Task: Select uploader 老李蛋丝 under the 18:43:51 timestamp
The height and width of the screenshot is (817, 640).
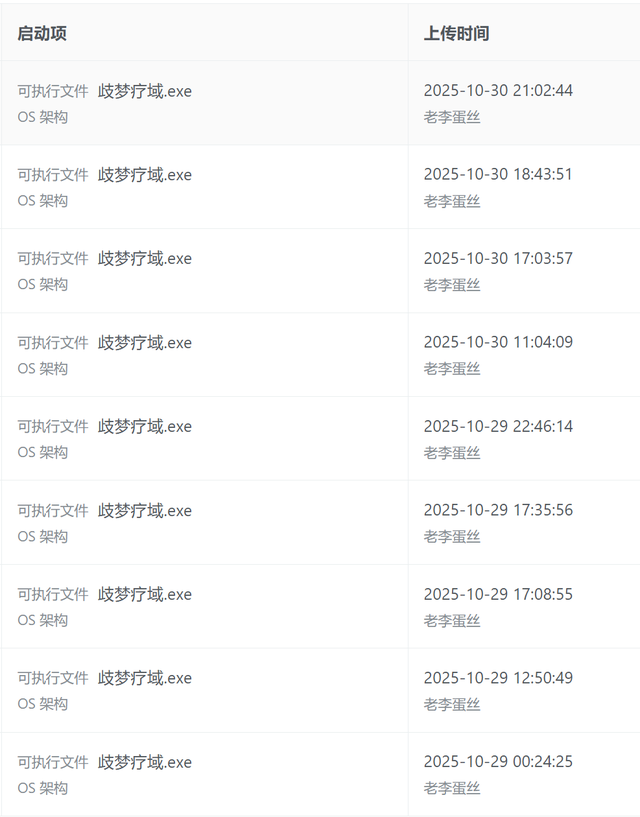Action: coord(451,201)
